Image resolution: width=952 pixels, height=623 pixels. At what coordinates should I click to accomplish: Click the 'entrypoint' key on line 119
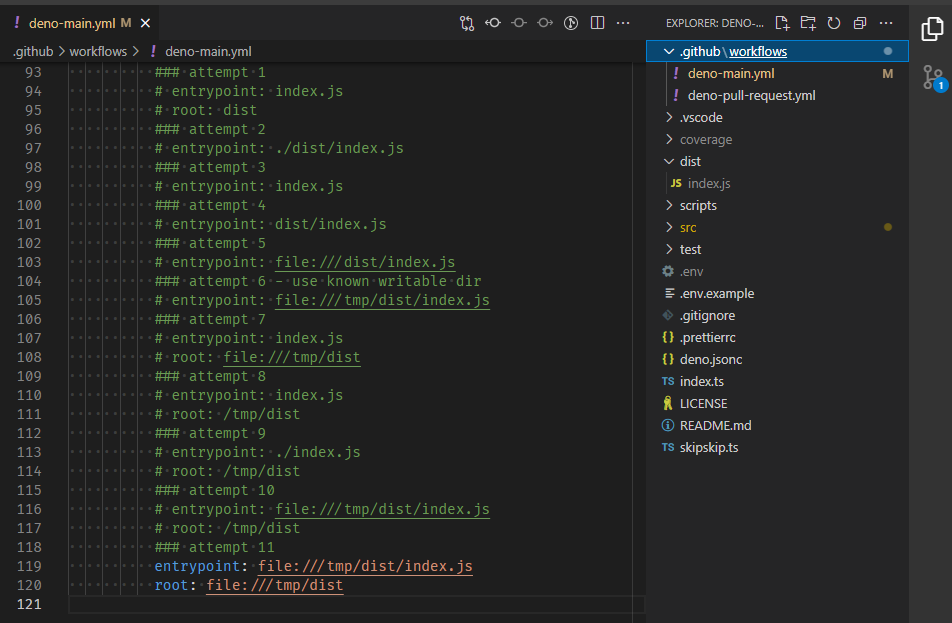tap(197, 566)
